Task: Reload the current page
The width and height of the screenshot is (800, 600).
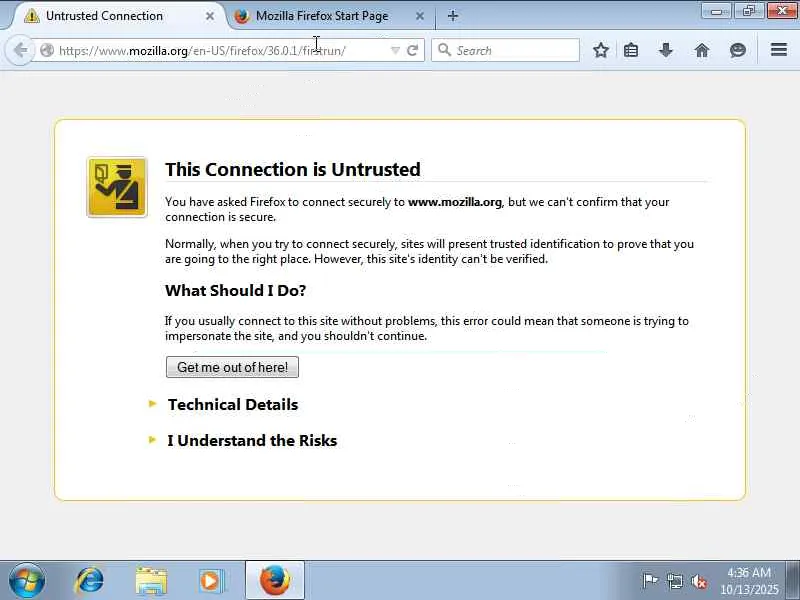Action: tap(412, 50)
